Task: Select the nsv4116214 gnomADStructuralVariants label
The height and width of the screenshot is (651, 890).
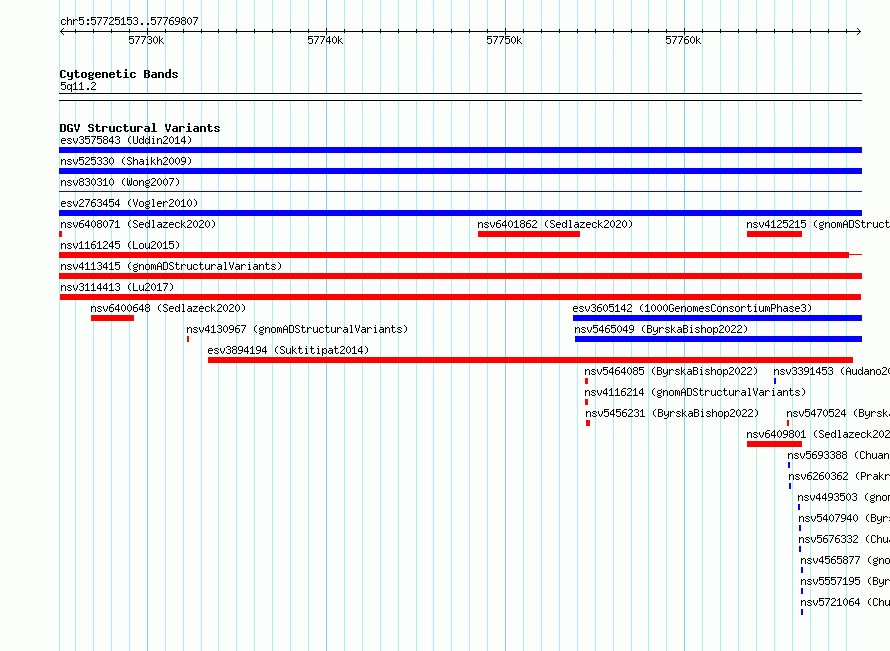Action: 695,392
